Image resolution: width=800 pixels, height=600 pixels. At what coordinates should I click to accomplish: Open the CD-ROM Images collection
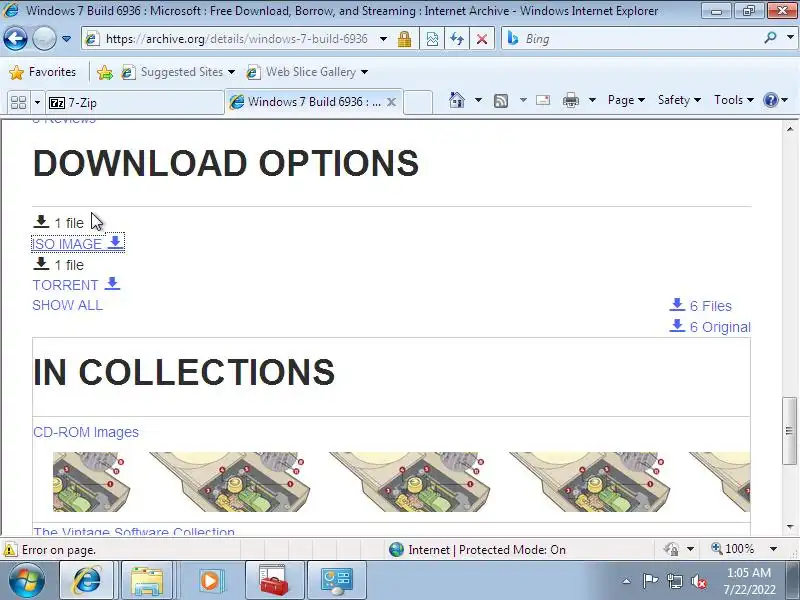86,432
